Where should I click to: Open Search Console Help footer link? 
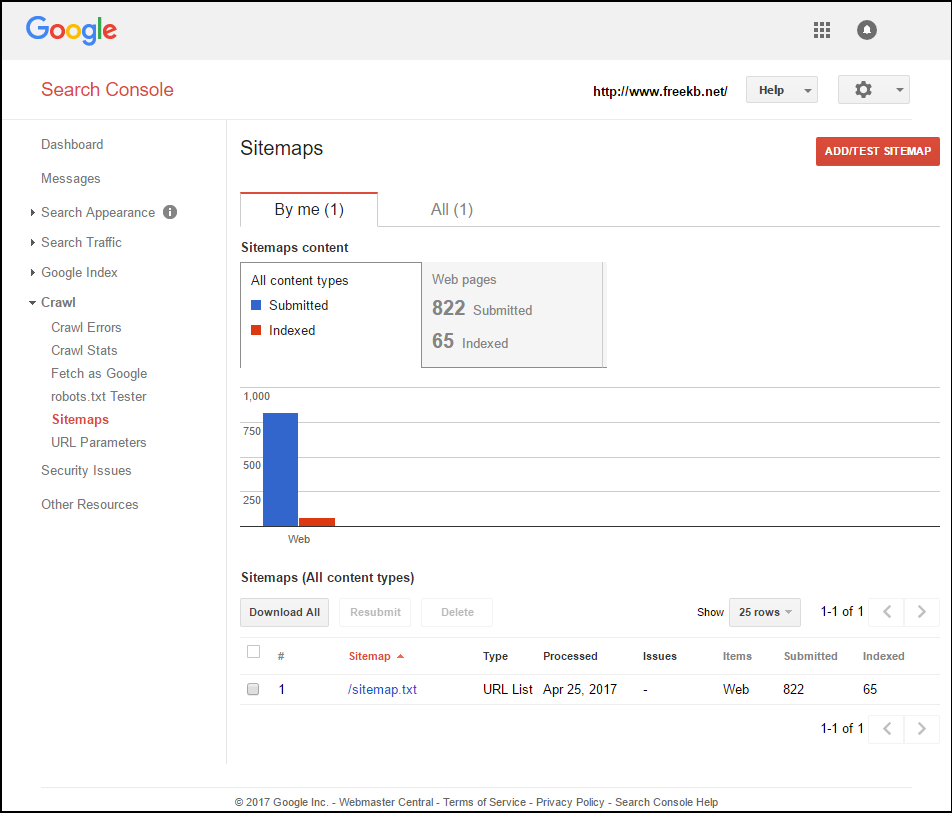667,802
